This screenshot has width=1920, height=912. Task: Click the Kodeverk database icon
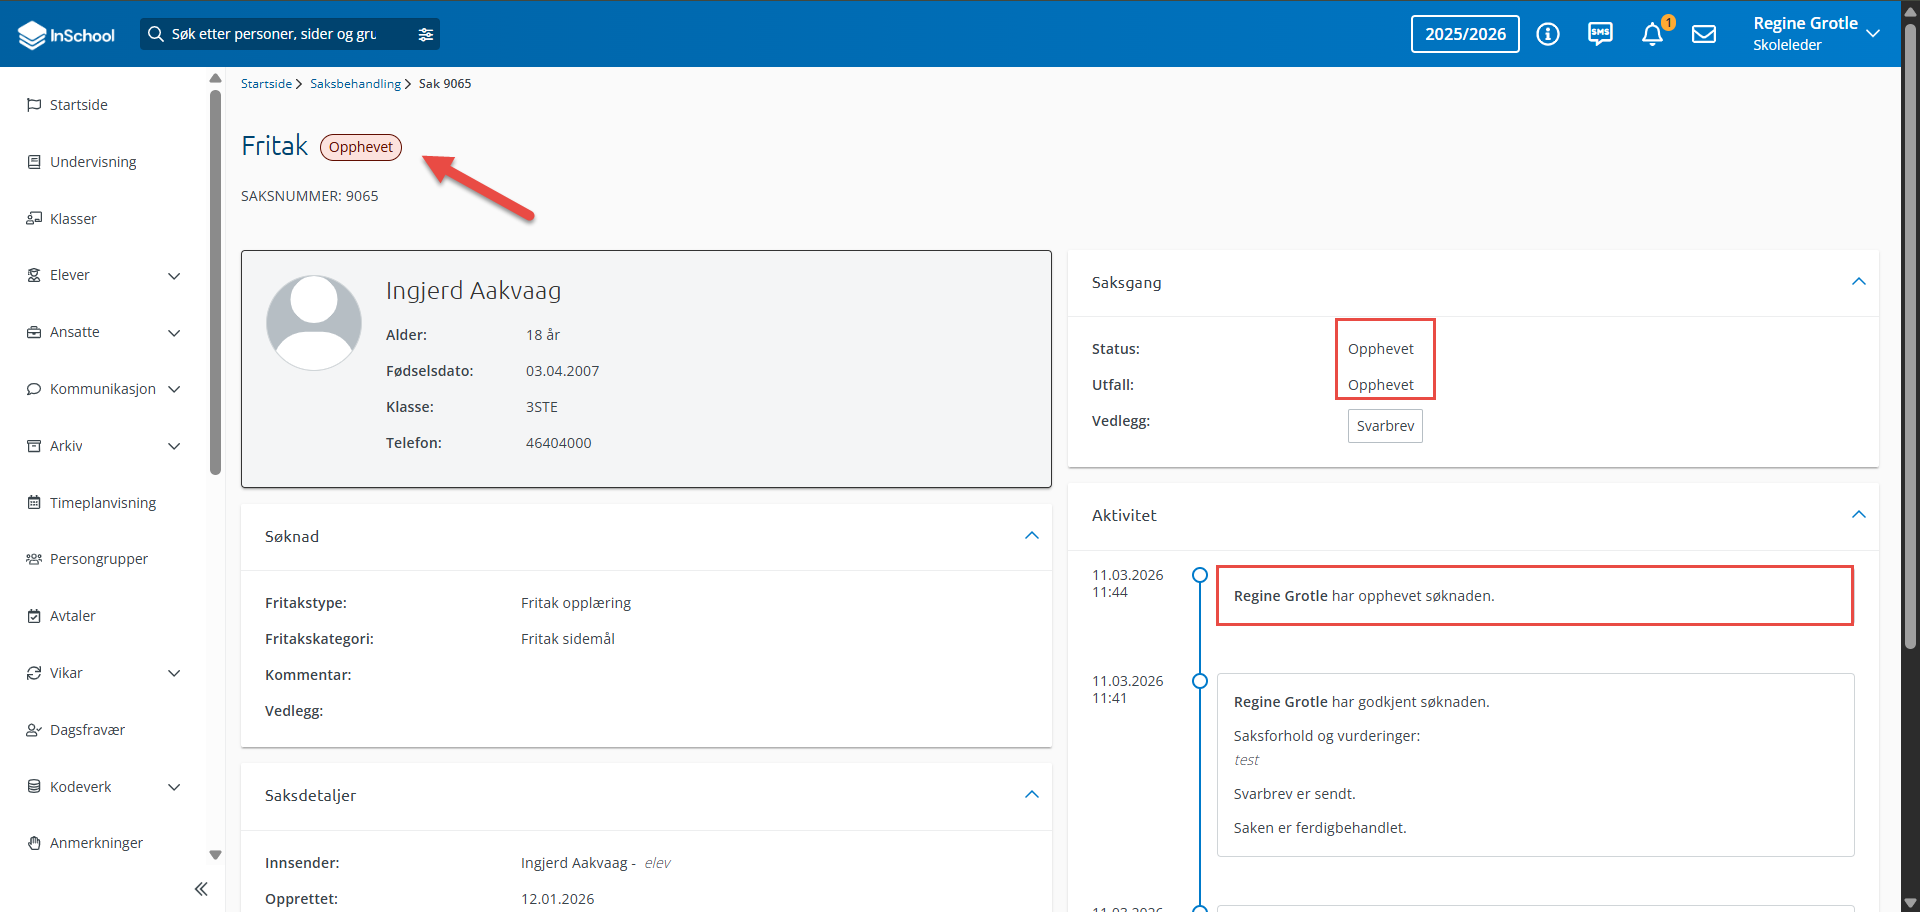[34, 787]
